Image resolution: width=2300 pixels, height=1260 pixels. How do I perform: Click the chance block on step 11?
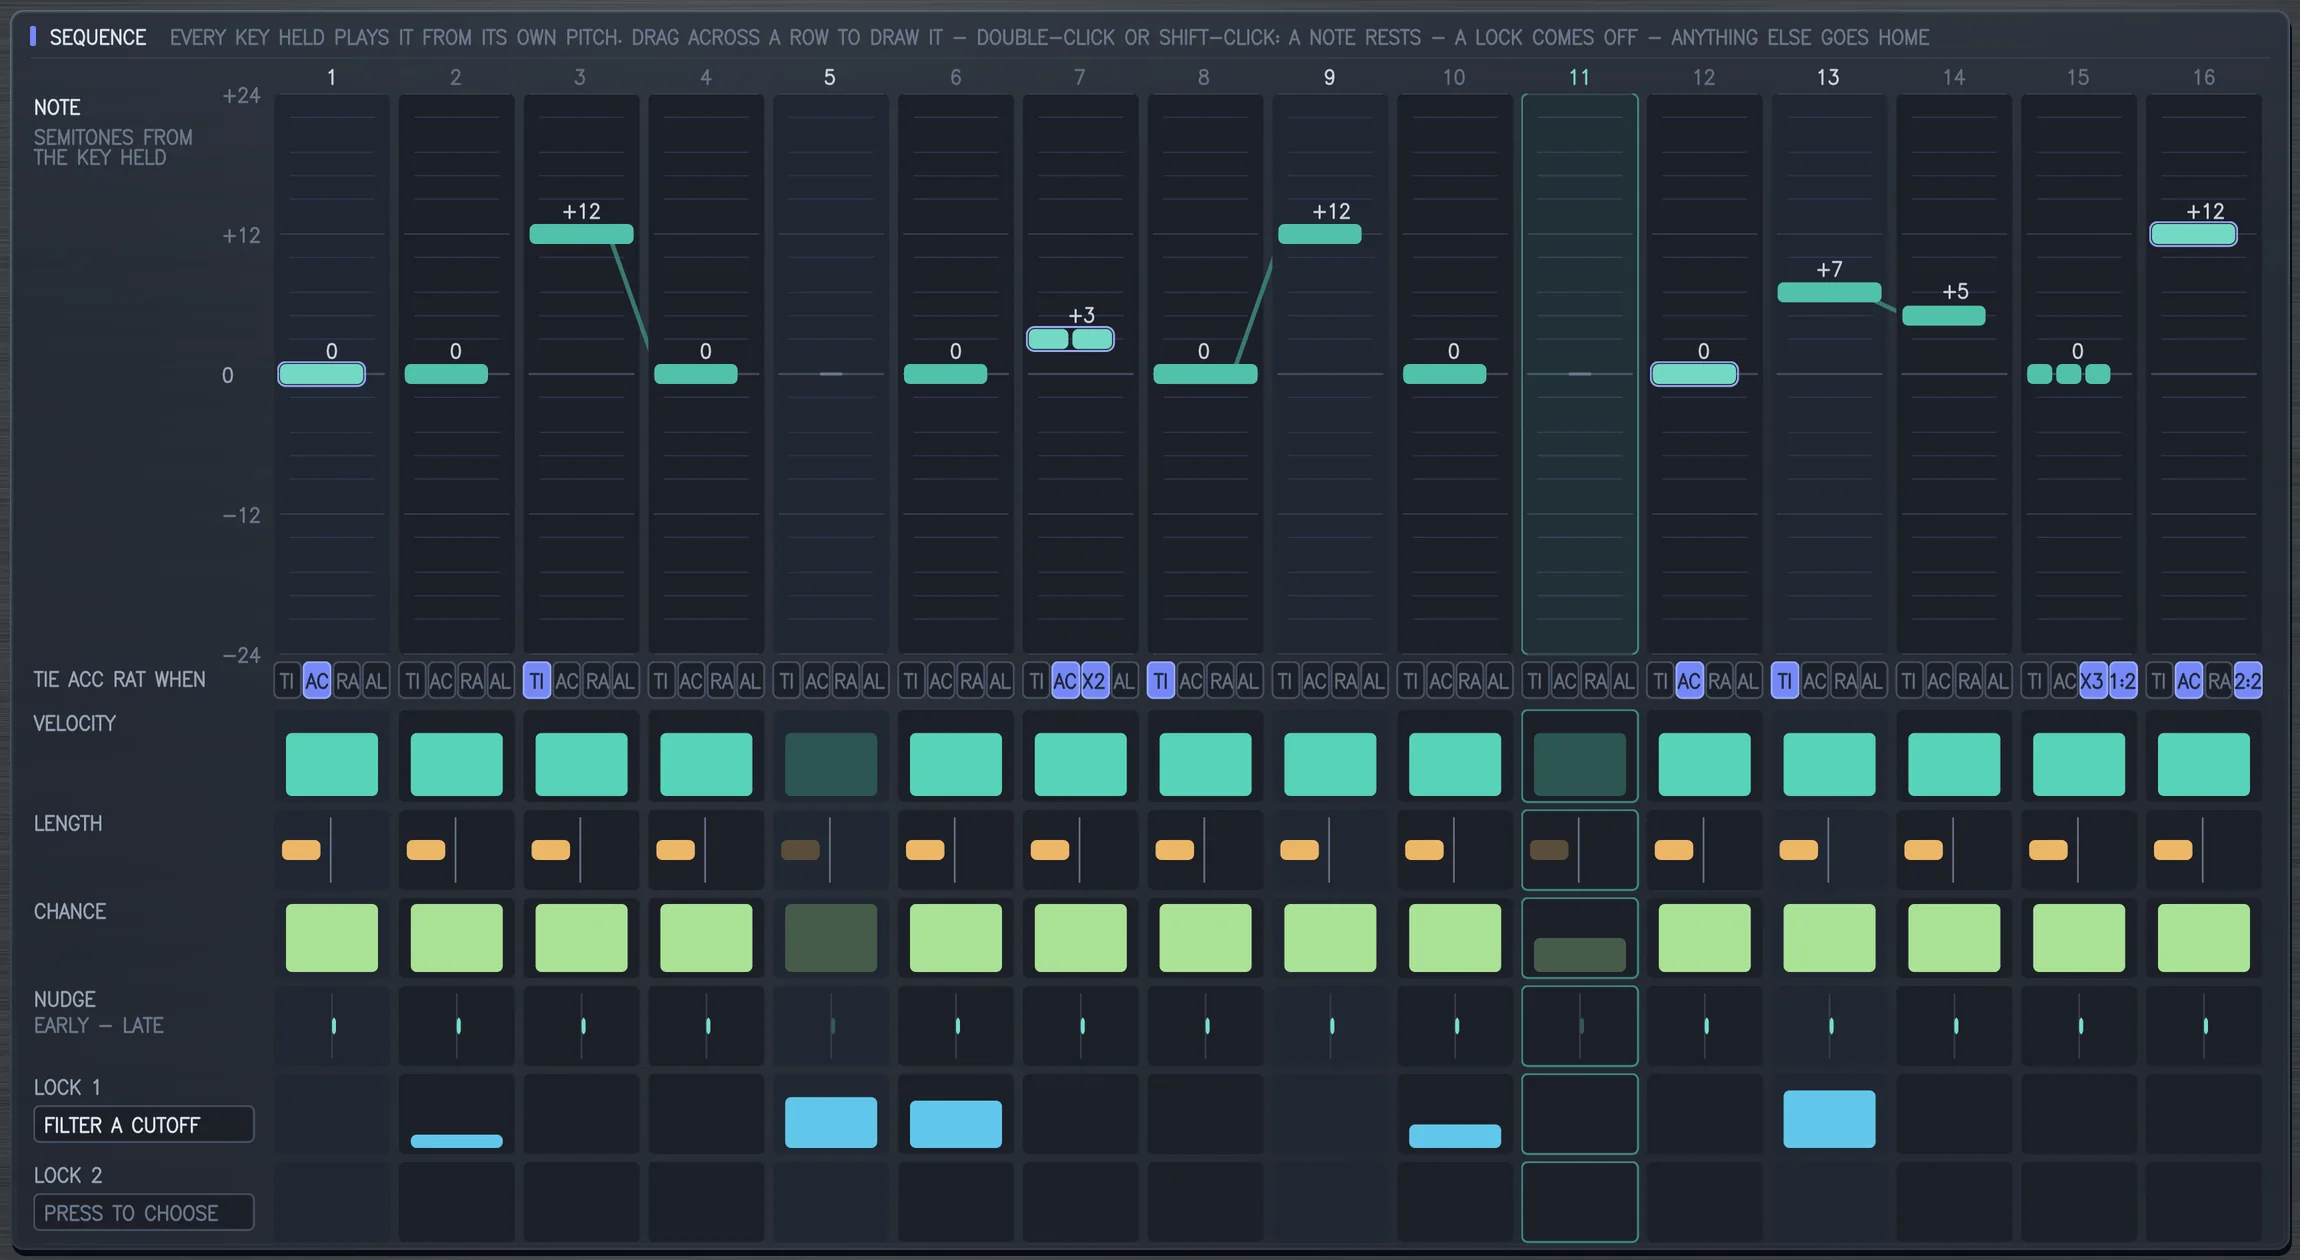coord(1579,955)
